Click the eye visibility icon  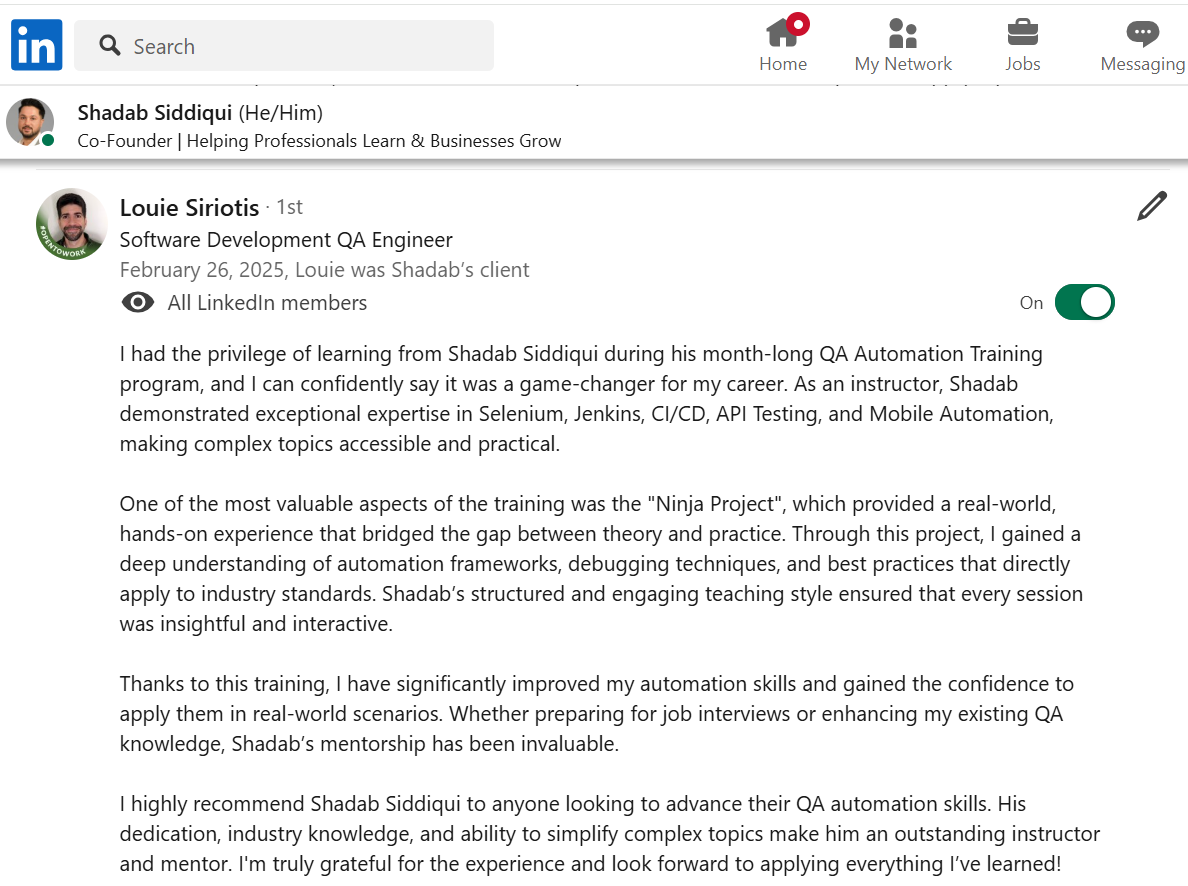click(x=138, y=303)
